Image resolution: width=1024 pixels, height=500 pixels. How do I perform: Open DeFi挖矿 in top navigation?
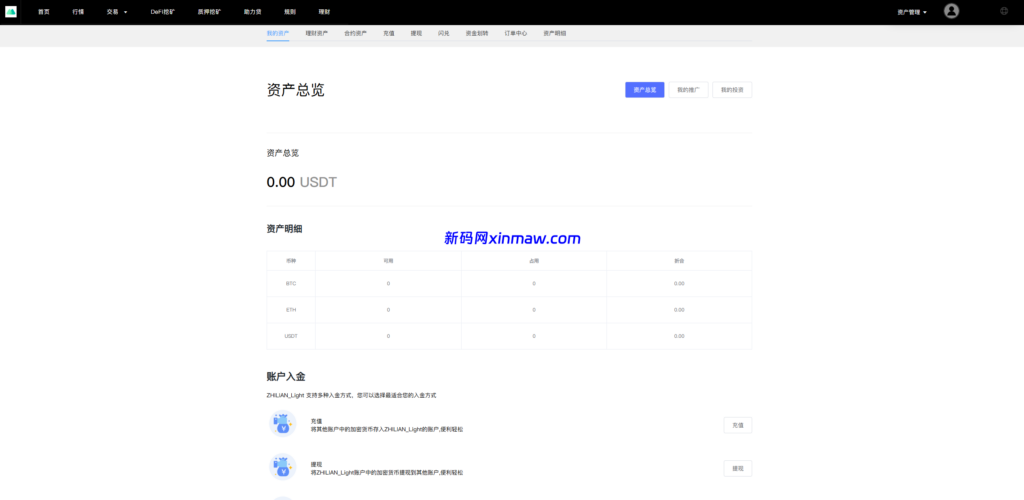[x=163, y=12]
